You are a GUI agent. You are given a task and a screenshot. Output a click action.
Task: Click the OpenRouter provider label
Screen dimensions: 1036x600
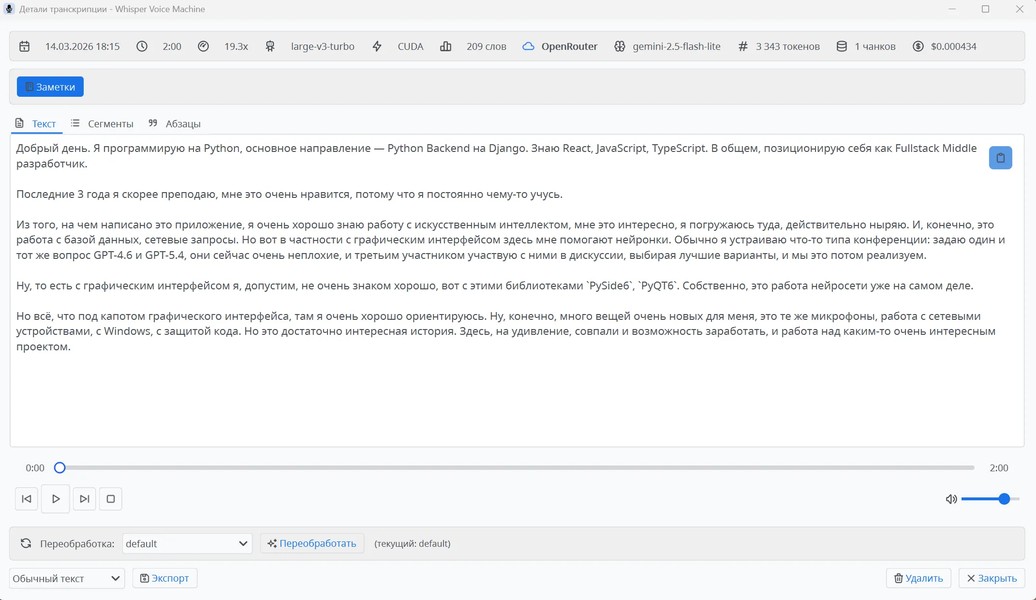(x=569, y=46)
